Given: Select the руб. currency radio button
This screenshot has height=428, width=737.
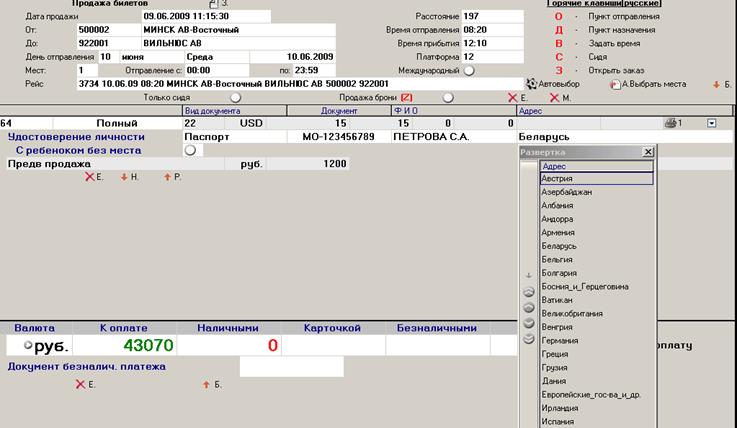Looking at the screenshot, I should coord(28,345).
